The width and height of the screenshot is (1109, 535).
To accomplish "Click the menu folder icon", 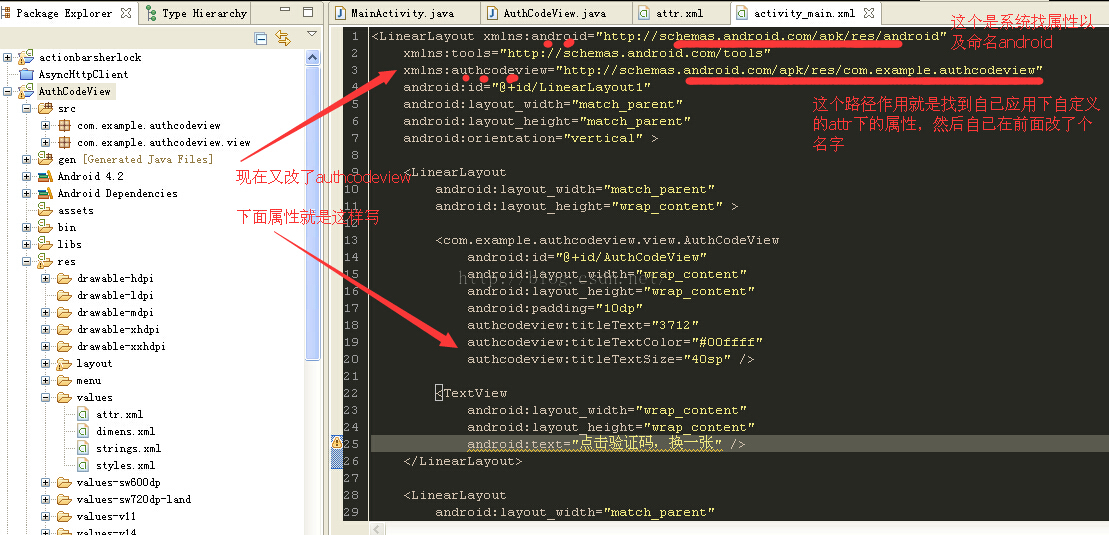I will coord(64,380).
